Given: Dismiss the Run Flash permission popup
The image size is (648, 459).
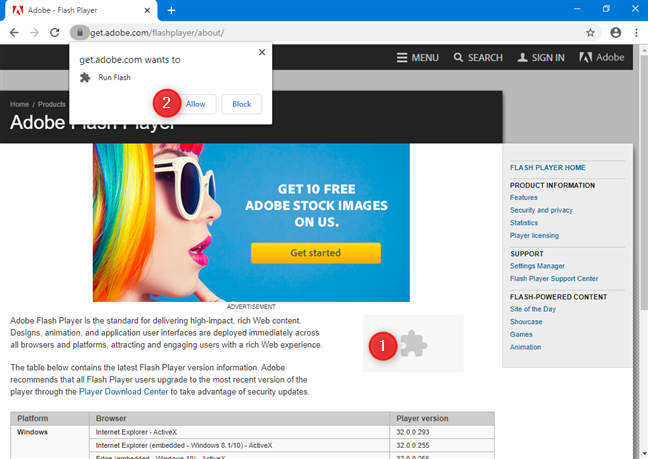Looking at the screenshot, I should 262,52.
